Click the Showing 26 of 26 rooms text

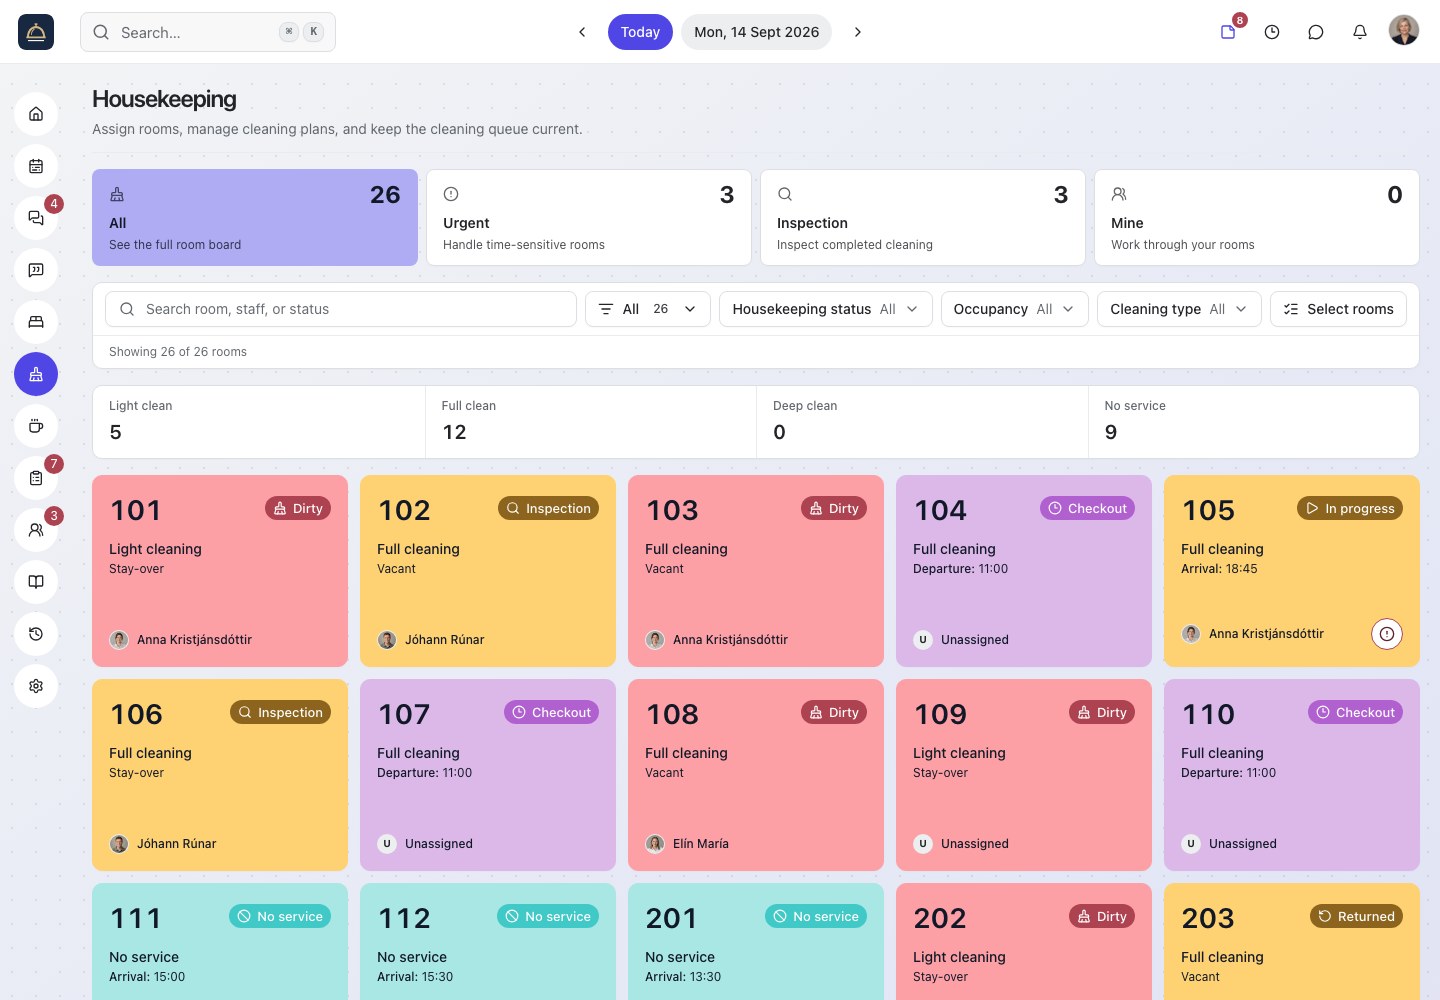pos(178,352)
